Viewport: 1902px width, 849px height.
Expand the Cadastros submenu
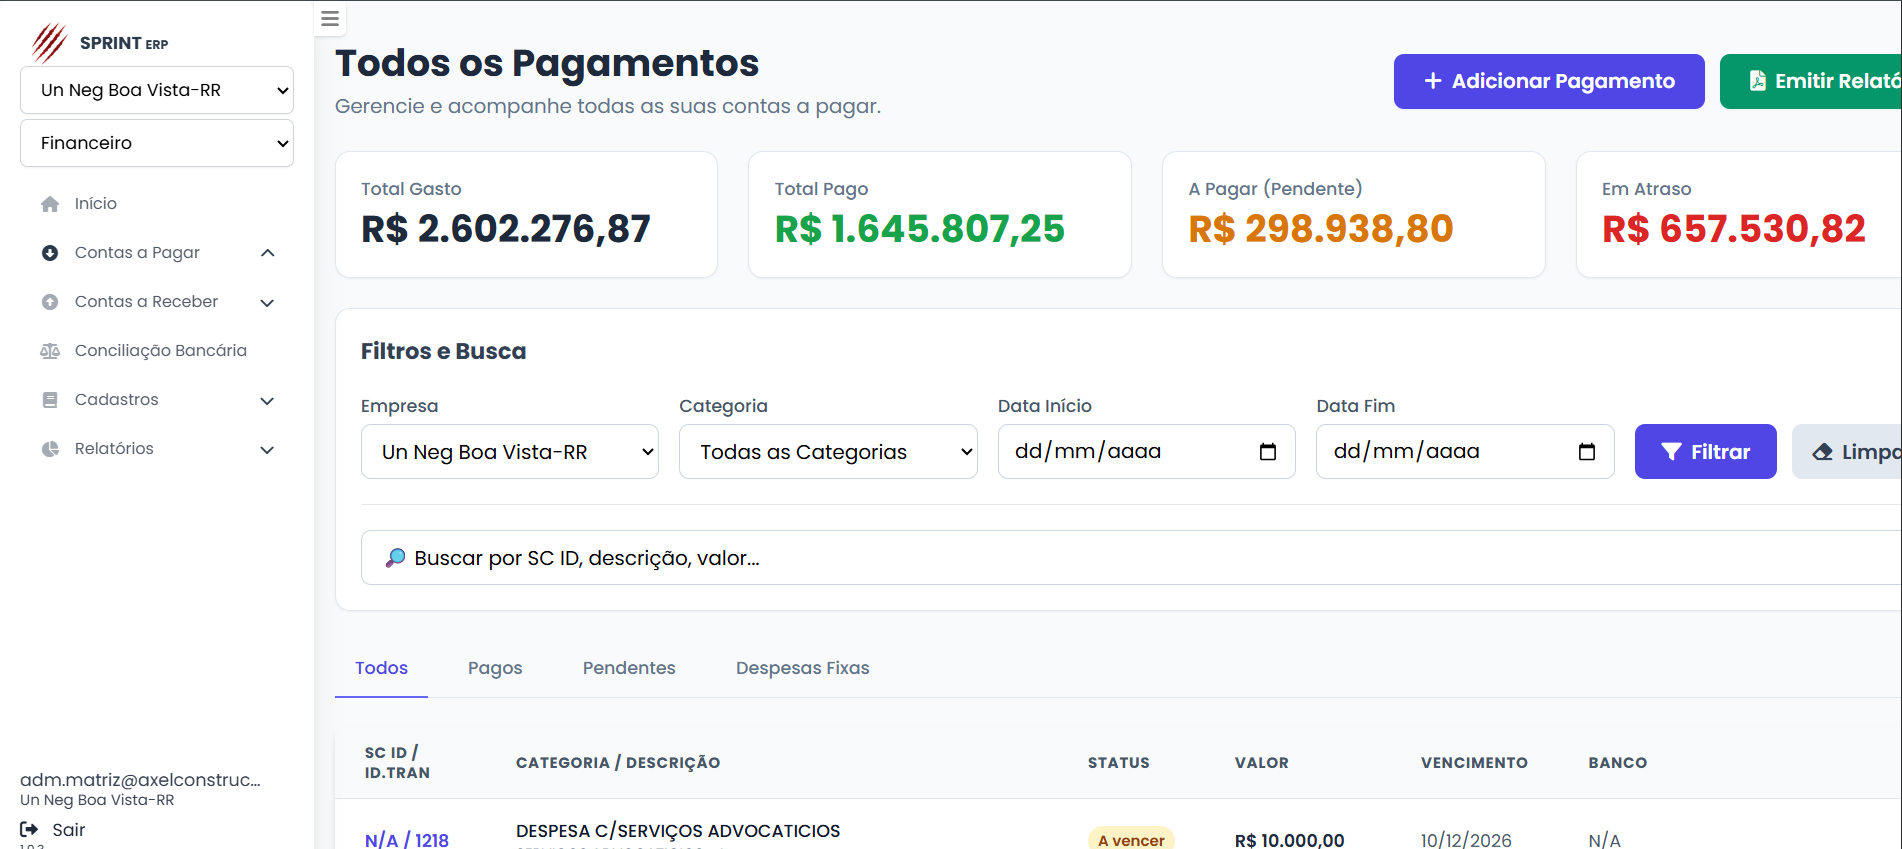267,400
